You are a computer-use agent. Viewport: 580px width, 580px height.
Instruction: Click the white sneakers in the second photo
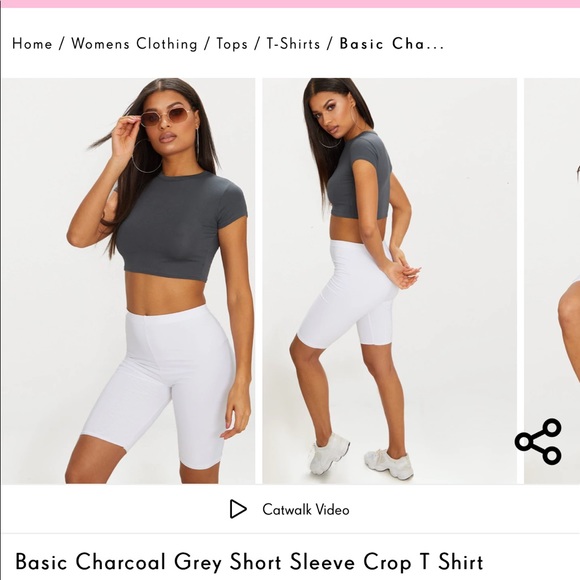[x=361, y=457]
